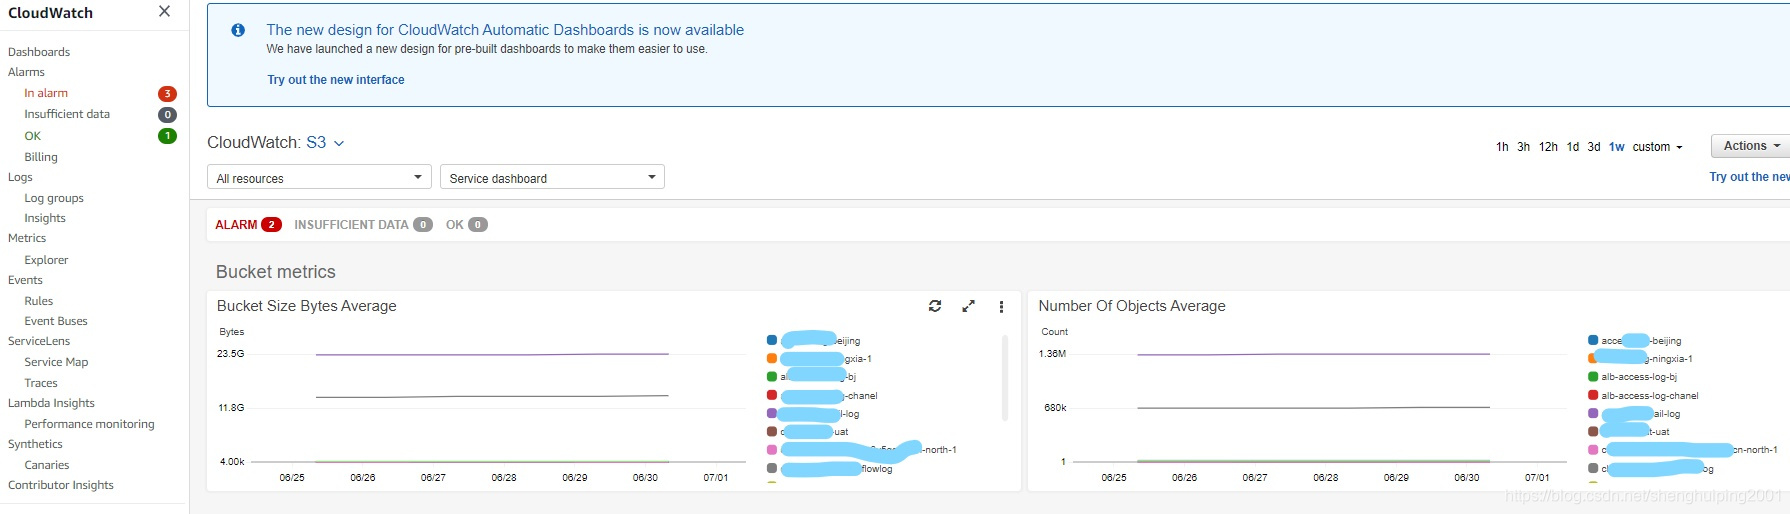Enlarge the Bucket Size Bytes Average widget
1790x514 pixels.
(968, 306)
